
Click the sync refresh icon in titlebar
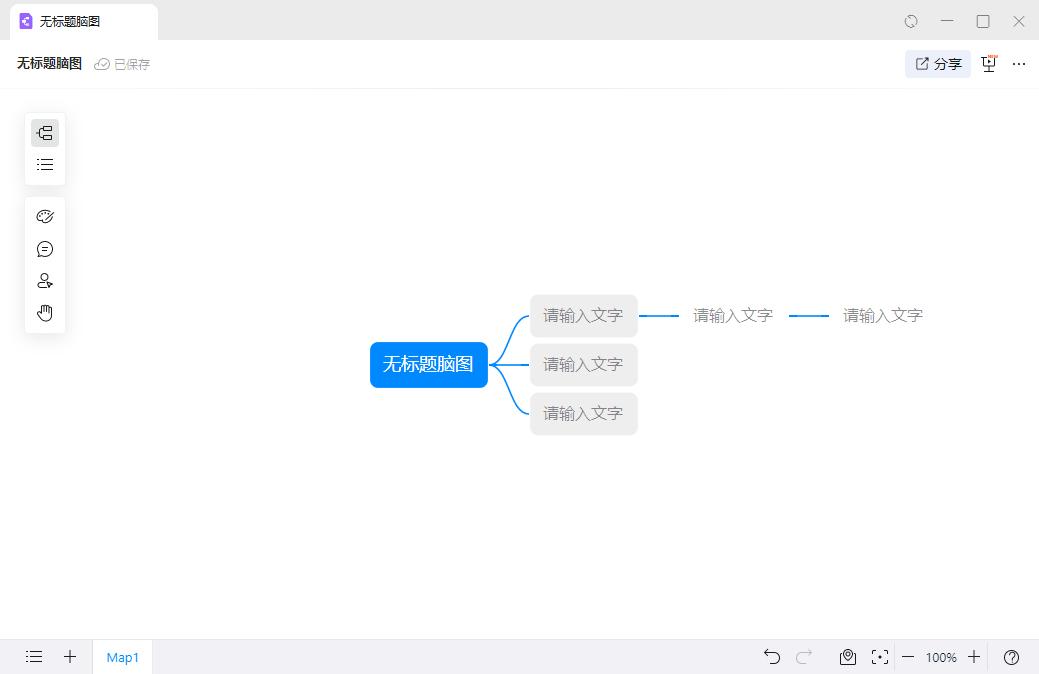click(911, 21)
